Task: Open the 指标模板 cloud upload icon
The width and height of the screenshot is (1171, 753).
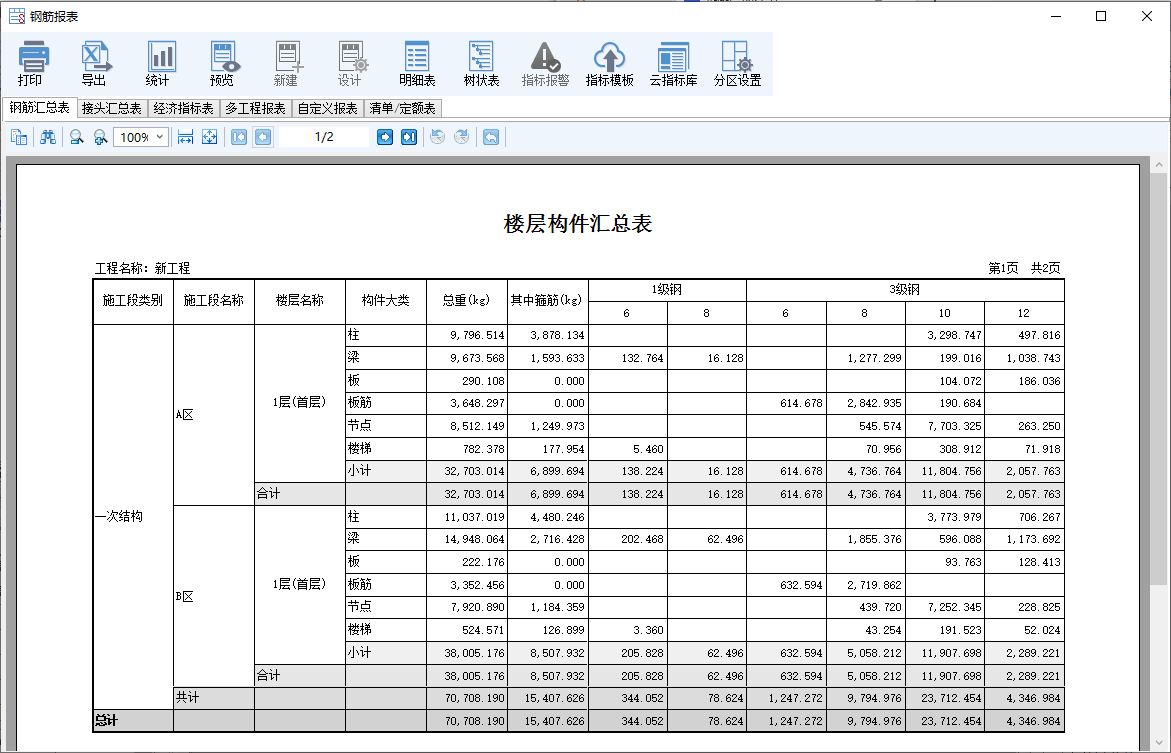Action: pyautogui.click(x=609, y=63)
